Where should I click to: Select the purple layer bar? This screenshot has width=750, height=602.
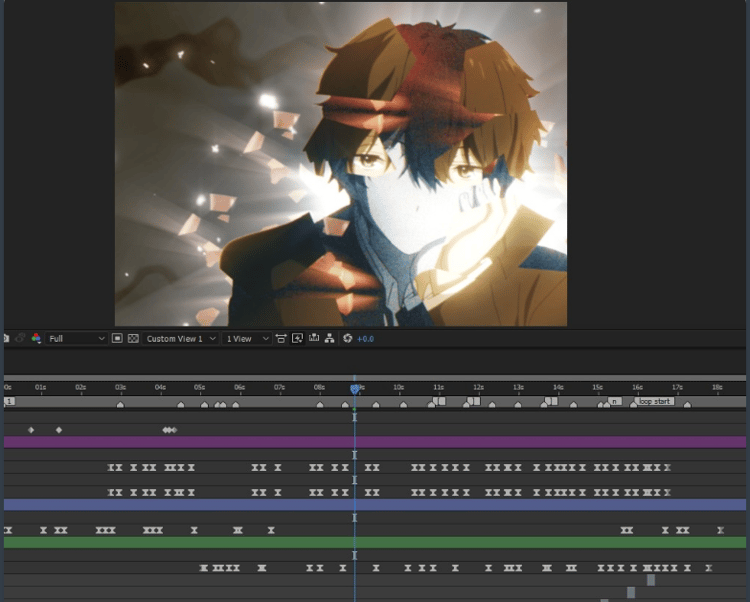(375, 442)
